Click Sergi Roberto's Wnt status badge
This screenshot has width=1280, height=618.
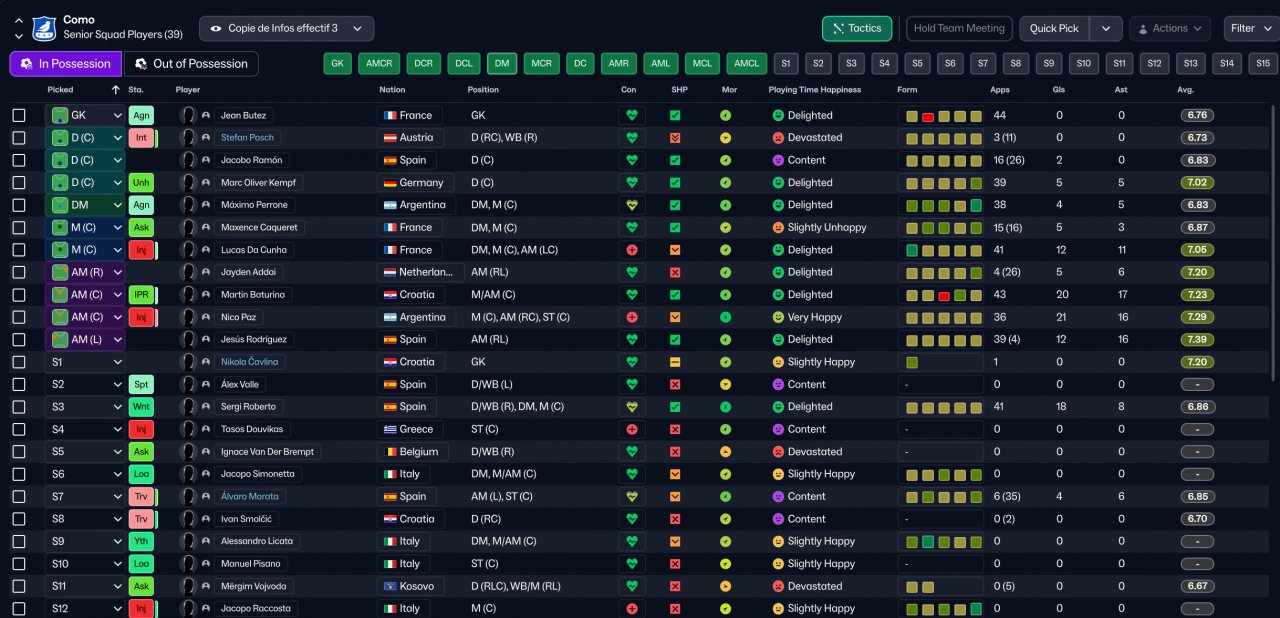[141, 407]
